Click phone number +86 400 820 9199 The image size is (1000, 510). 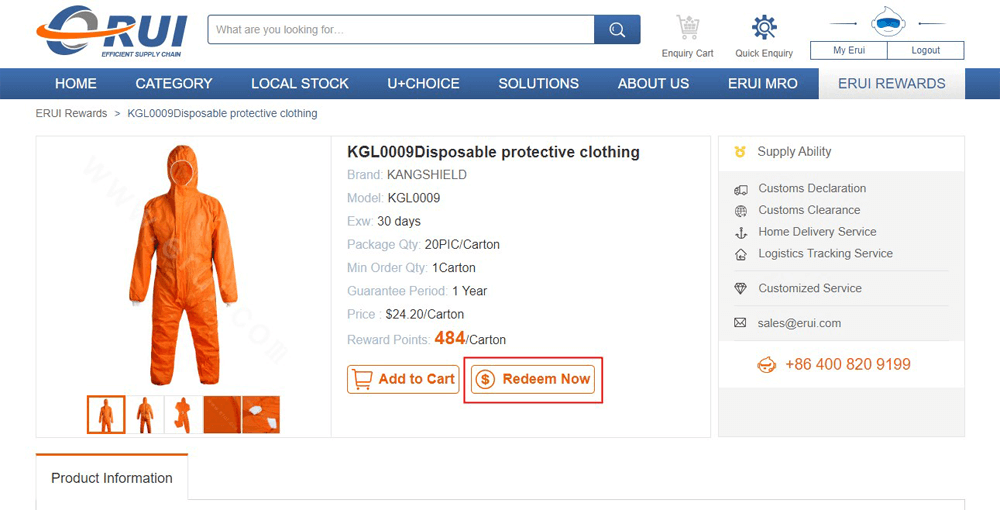(848, 365)
